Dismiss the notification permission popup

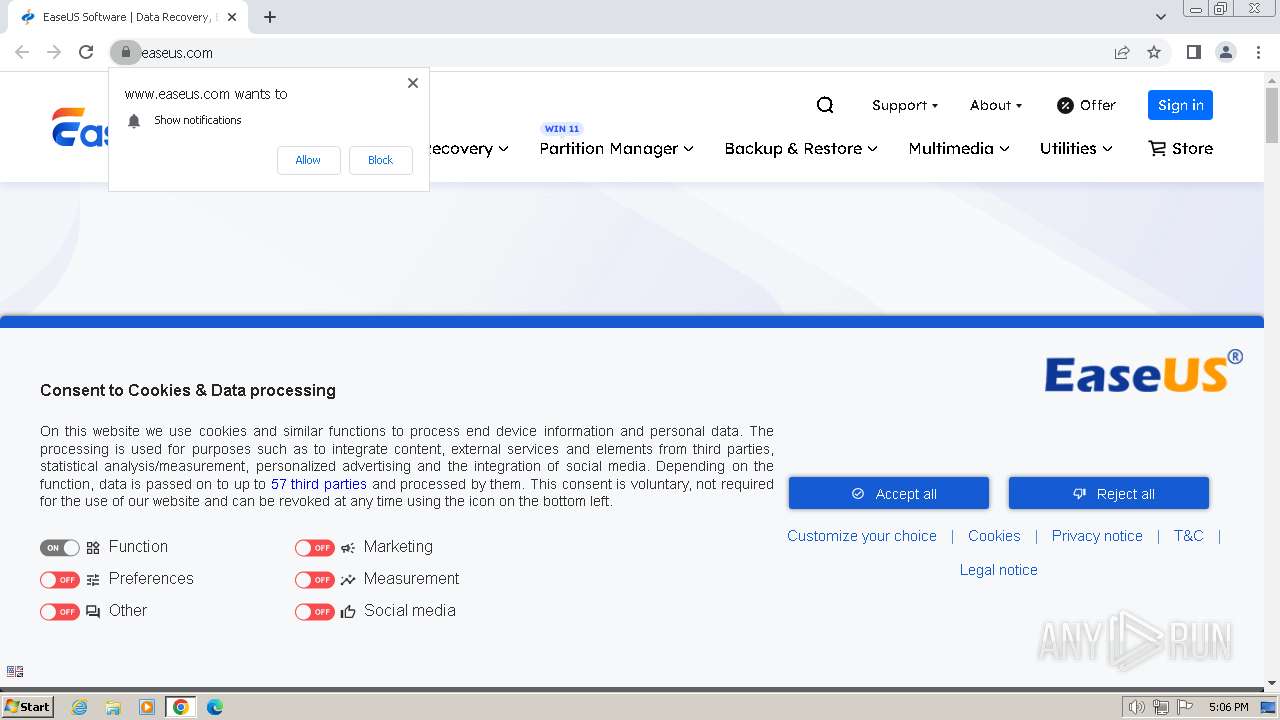[x=413, y=83]
